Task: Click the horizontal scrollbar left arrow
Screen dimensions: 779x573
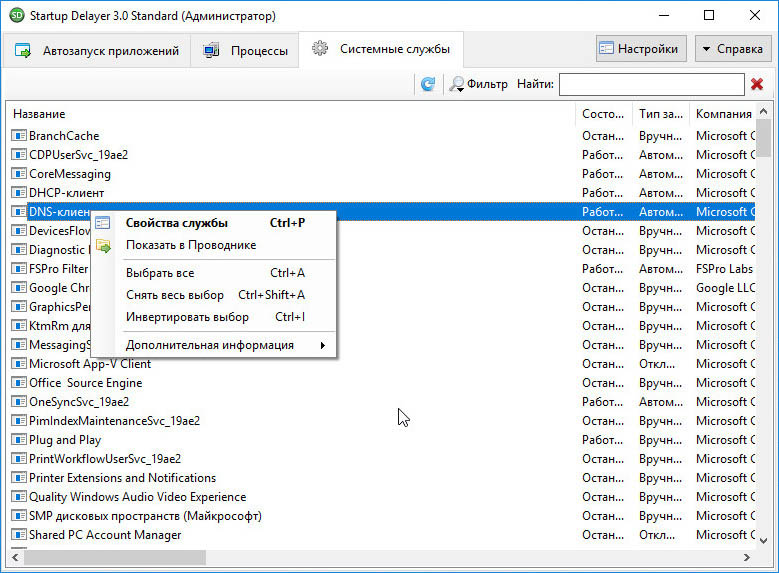Action: coord(15,558)
